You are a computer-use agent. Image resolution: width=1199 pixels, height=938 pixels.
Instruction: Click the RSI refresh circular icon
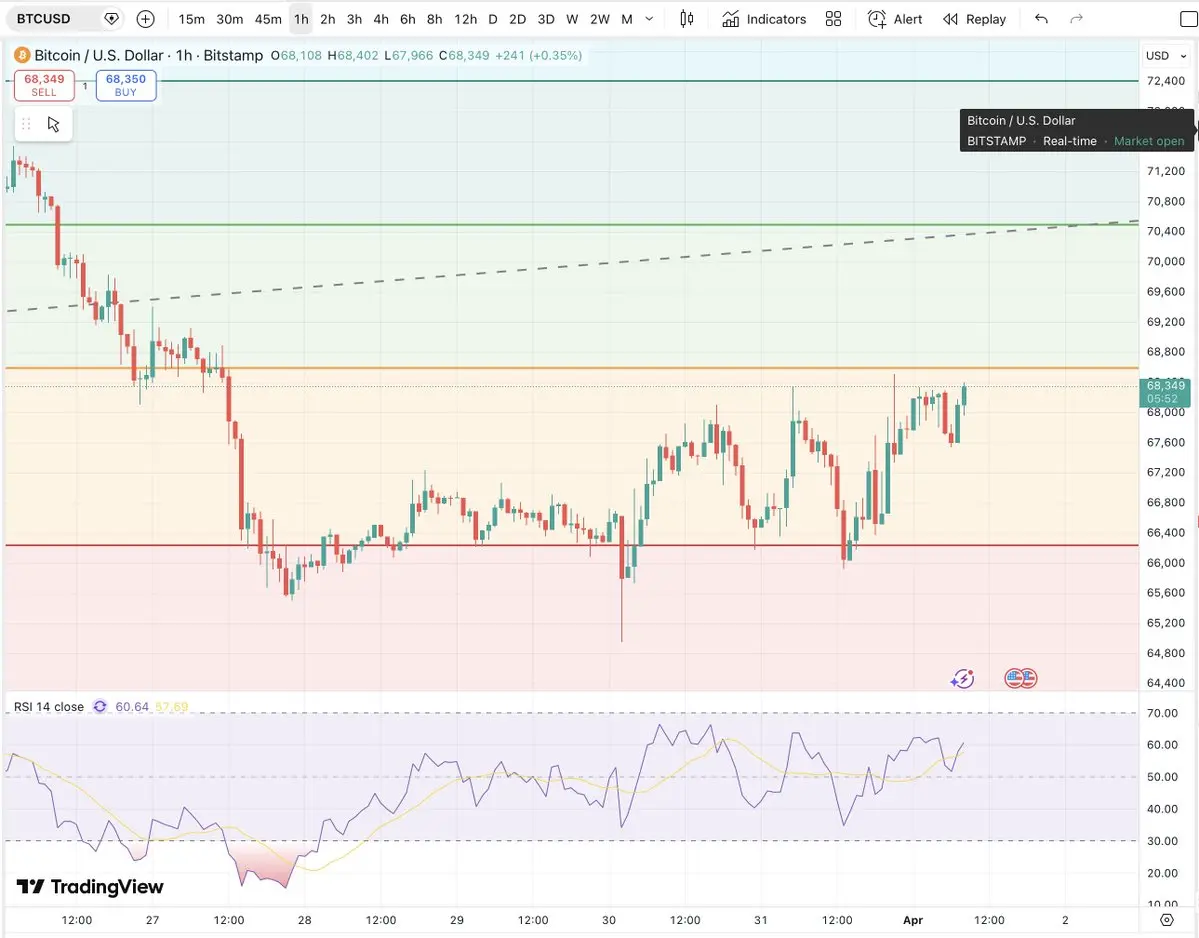tap(99, 706)
